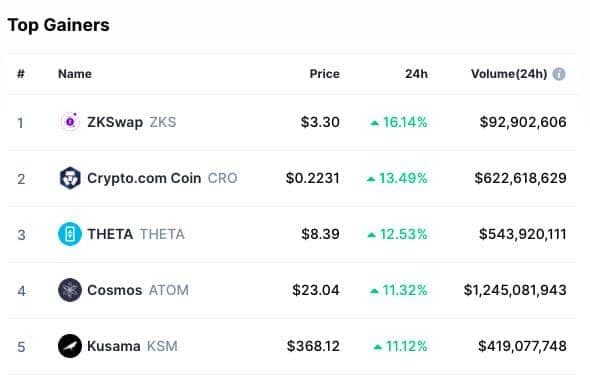Viewport: 590px width, 378px height.
Task: Sort by the Price column header
Action: click(324, 74)
